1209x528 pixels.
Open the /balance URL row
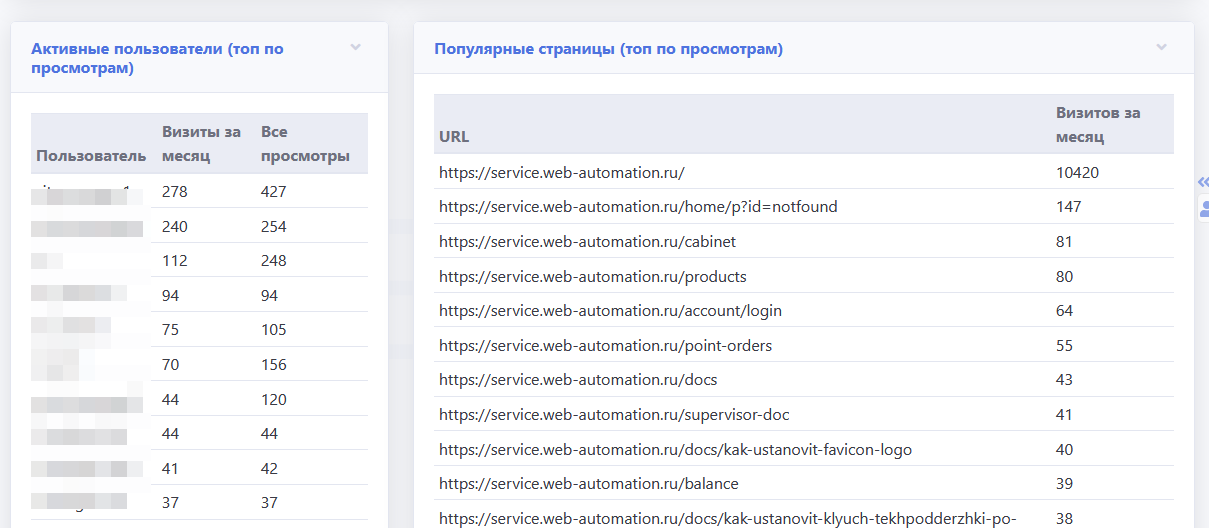pos(588,484)
